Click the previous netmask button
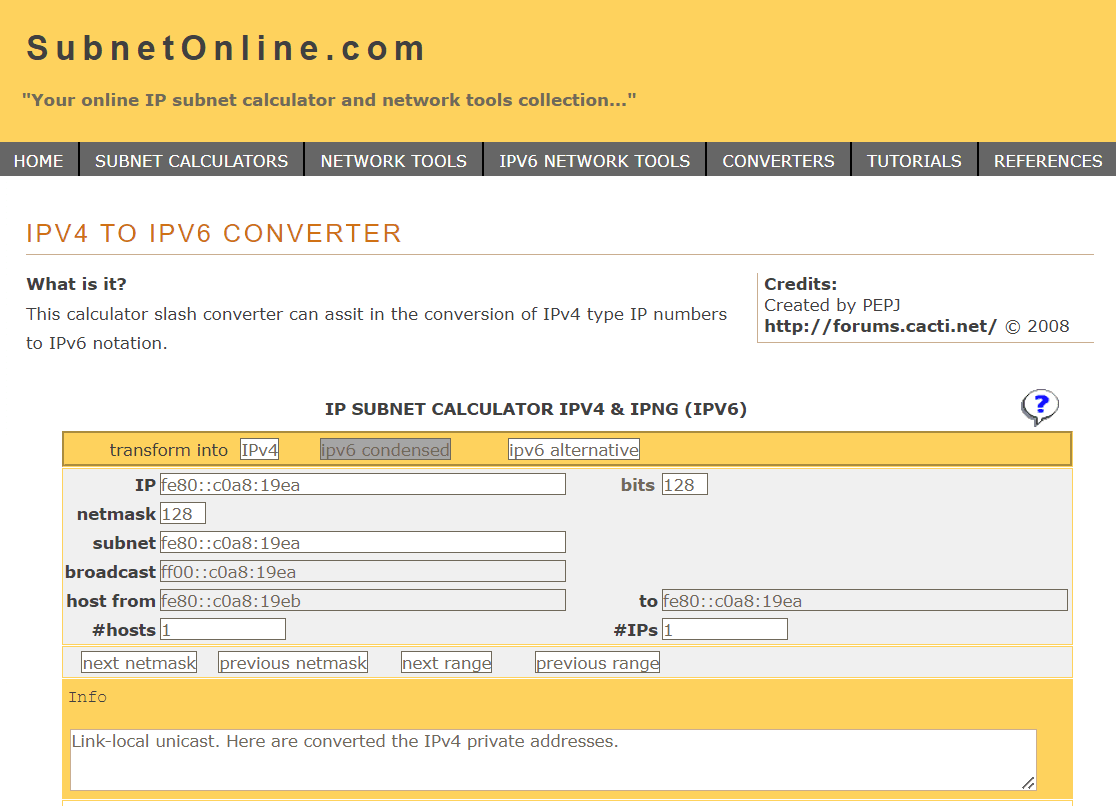The width and height of the screenshot is (1116, 806). point(293,663)
